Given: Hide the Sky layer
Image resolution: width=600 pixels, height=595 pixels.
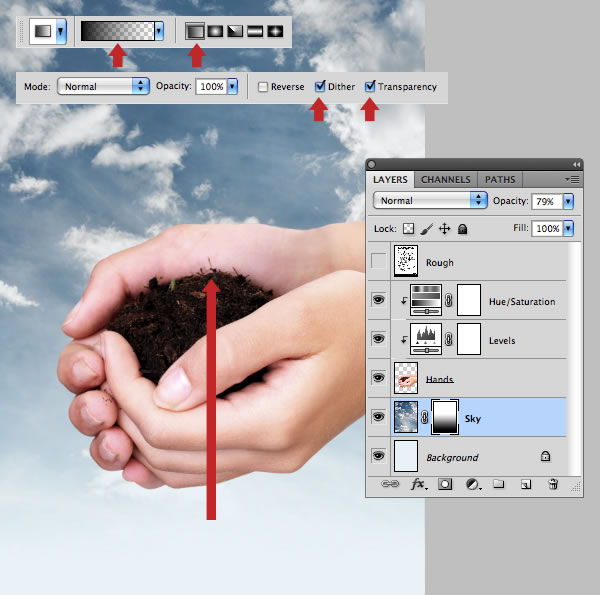Looking at the screenshot, I should click(378, 417).
